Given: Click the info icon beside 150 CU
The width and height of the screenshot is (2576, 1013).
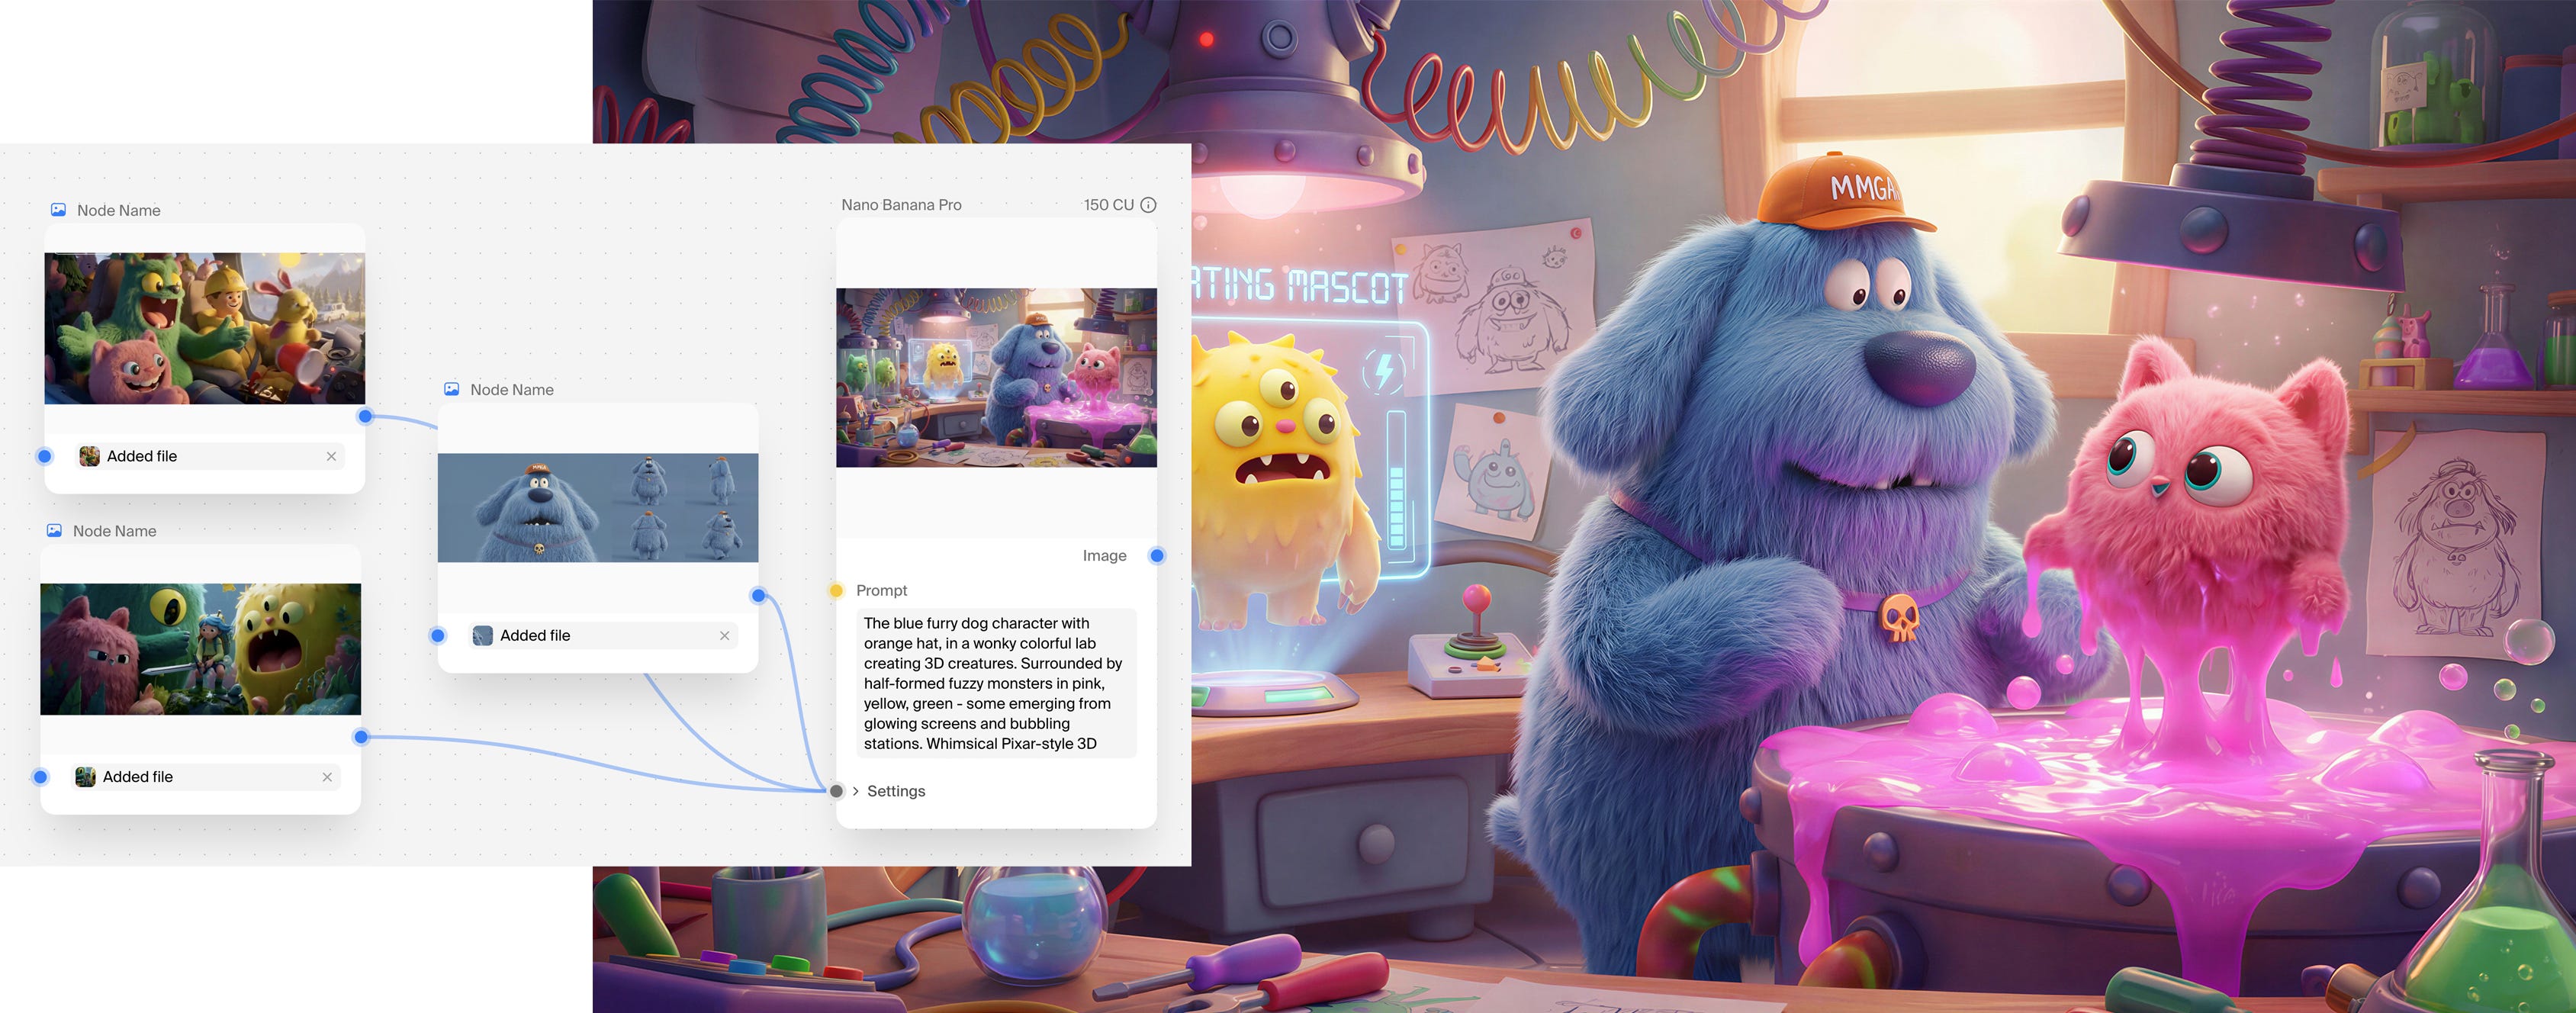Looking at the screenshot, I should pyautogui.click(x=1148, y=205).
